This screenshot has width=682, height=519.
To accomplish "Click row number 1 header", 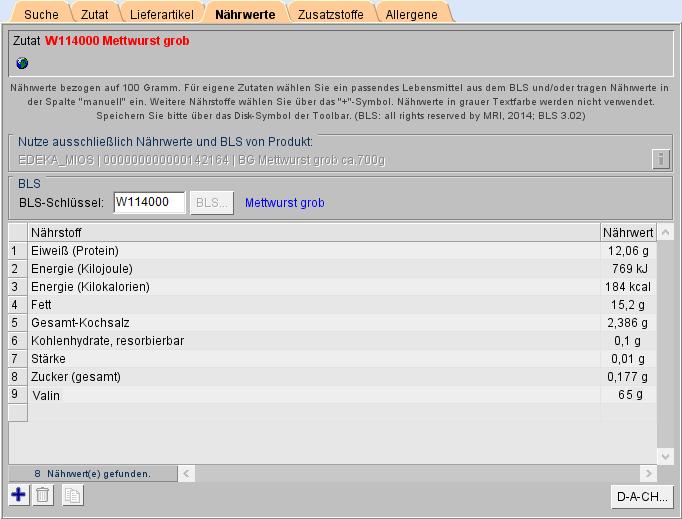I will (18, 251).
